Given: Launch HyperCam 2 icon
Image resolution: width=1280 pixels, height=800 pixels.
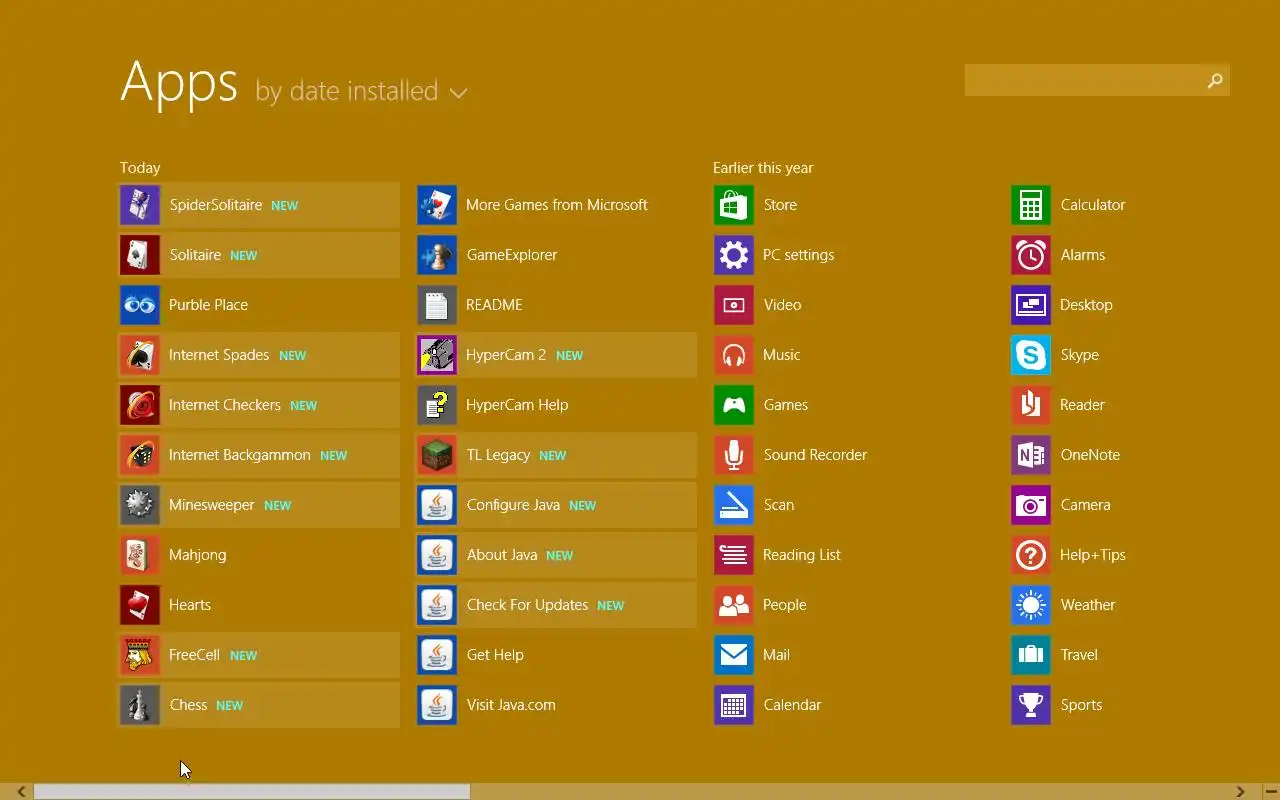Looking at the screenshot, I should coord(437,355).
